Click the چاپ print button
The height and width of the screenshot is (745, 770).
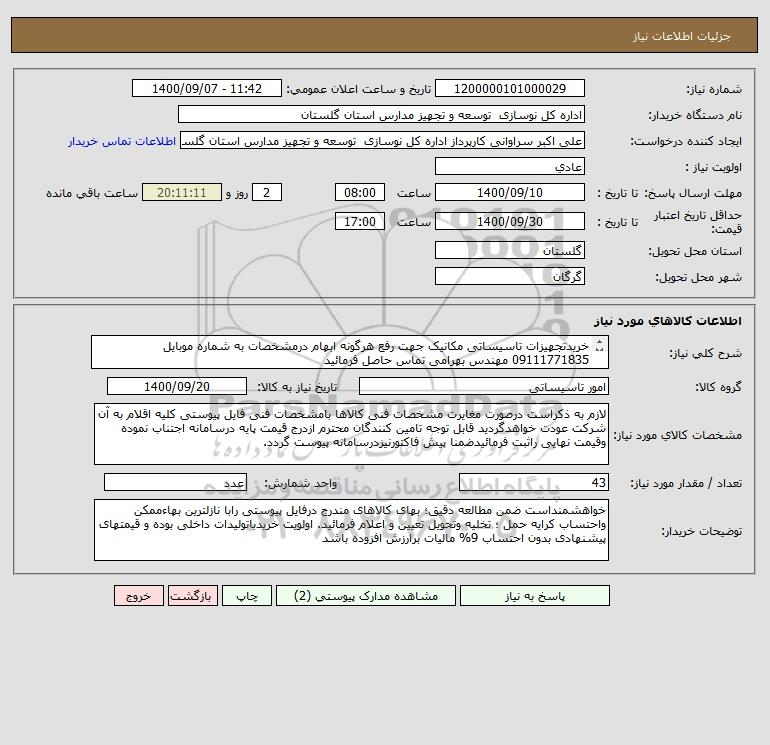pyautogui.click(x=247, y=596)
